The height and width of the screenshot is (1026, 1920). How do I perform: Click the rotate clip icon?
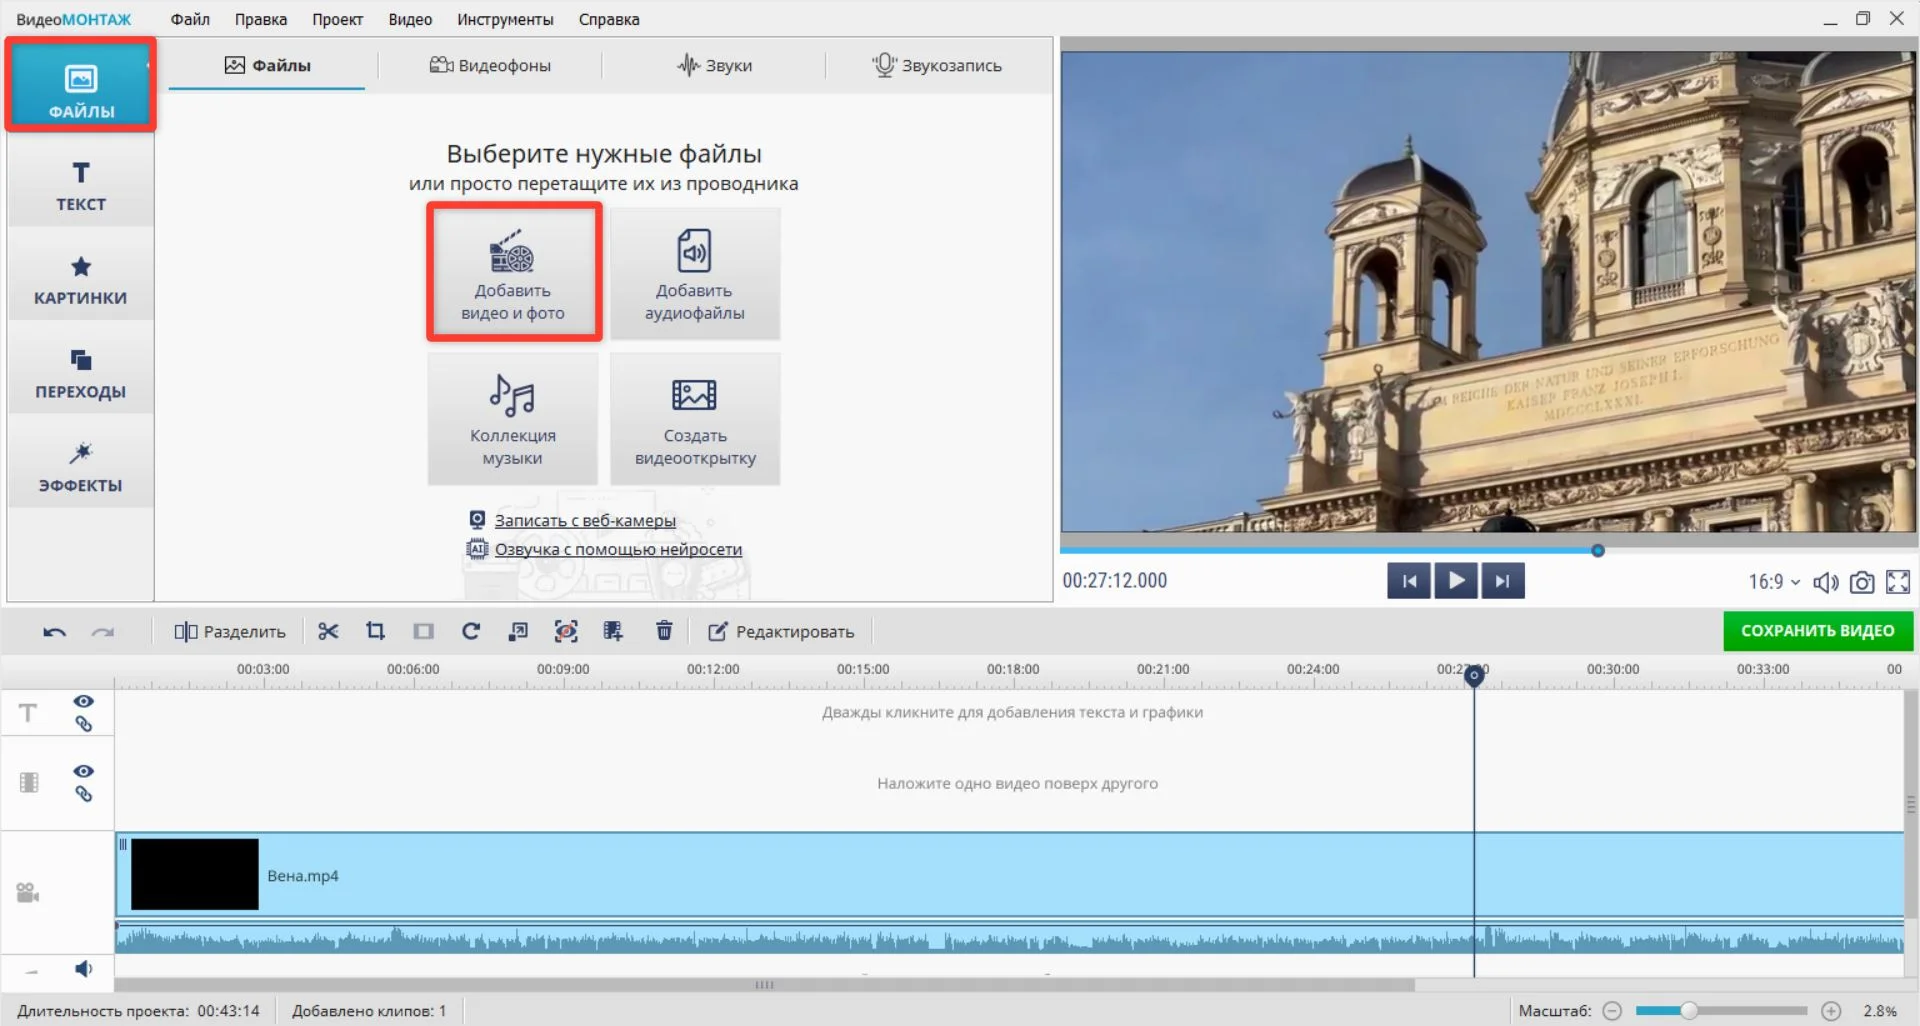(x=471, y=631)
